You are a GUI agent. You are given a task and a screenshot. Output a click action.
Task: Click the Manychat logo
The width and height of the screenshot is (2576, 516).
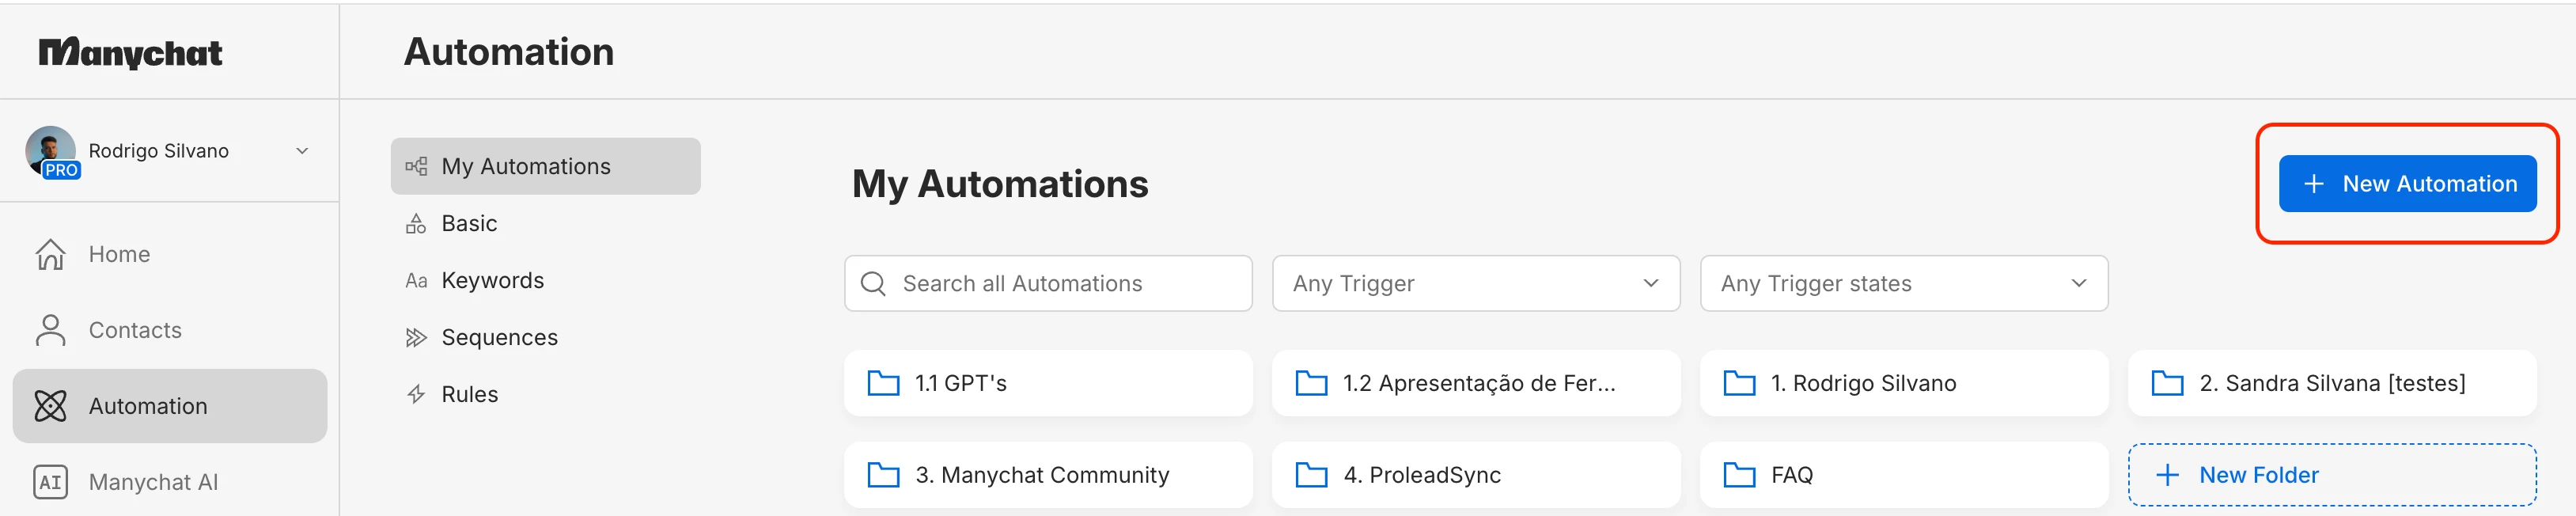point(130,52)
